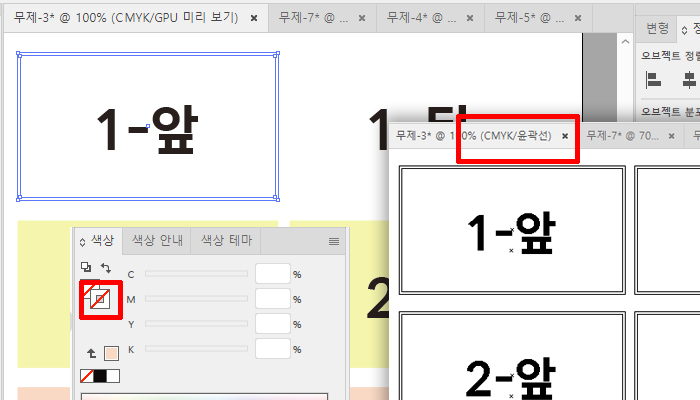The width and height of the screenshot is (700, 400).
Task: Click the K percentage input field
Action: (x=273, y=349)
